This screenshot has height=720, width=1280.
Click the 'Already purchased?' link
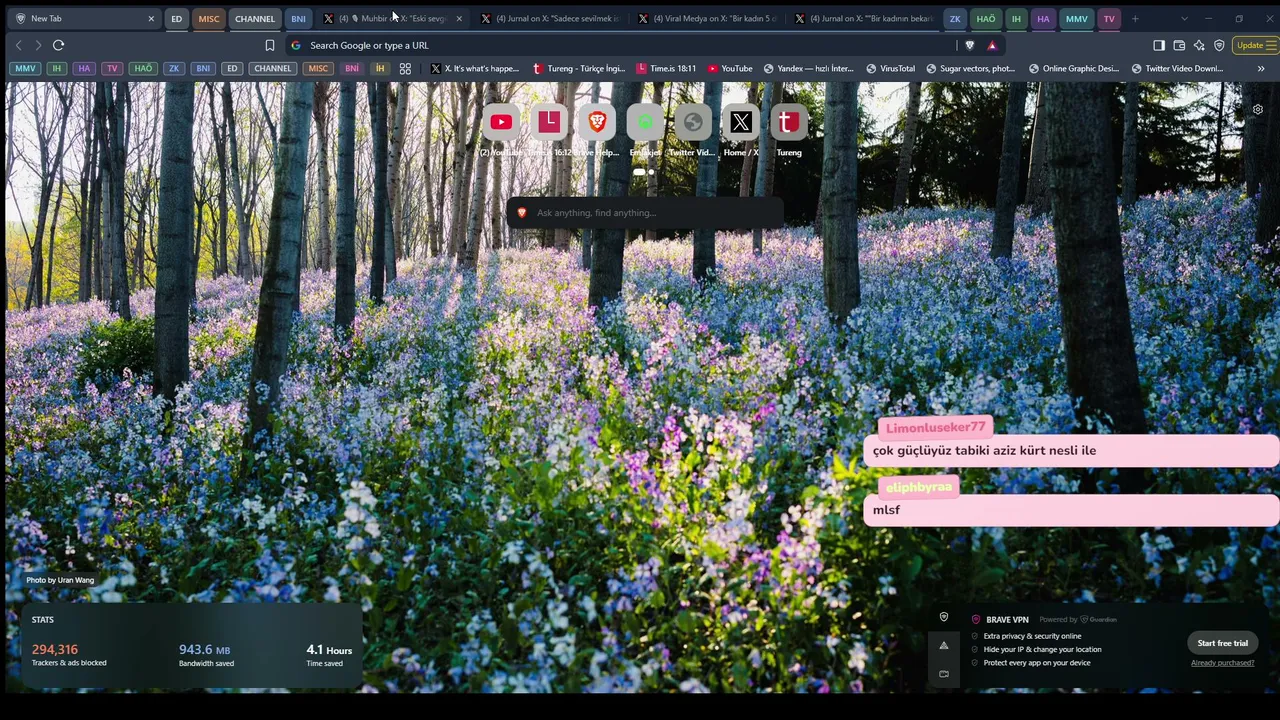point(1222,663)
